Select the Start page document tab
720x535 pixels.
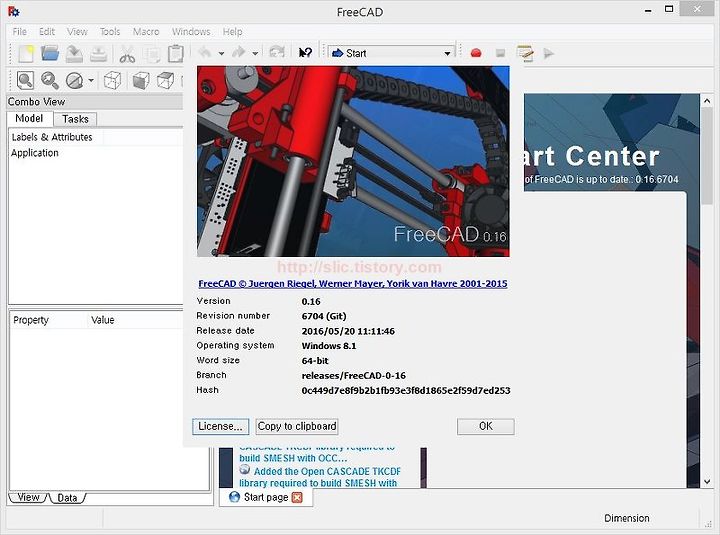[266, 497]
